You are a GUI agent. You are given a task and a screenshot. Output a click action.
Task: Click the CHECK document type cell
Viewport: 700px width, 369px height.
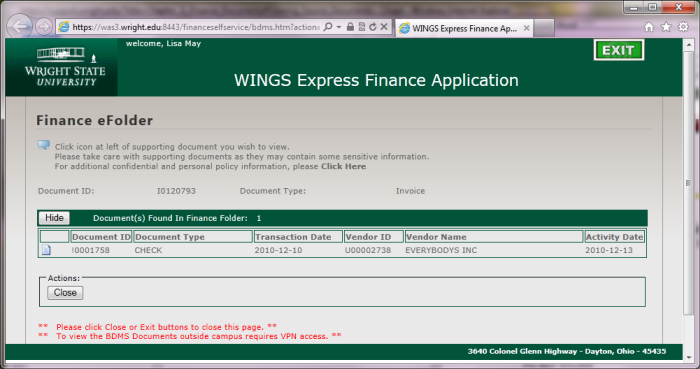coord(148,250)
